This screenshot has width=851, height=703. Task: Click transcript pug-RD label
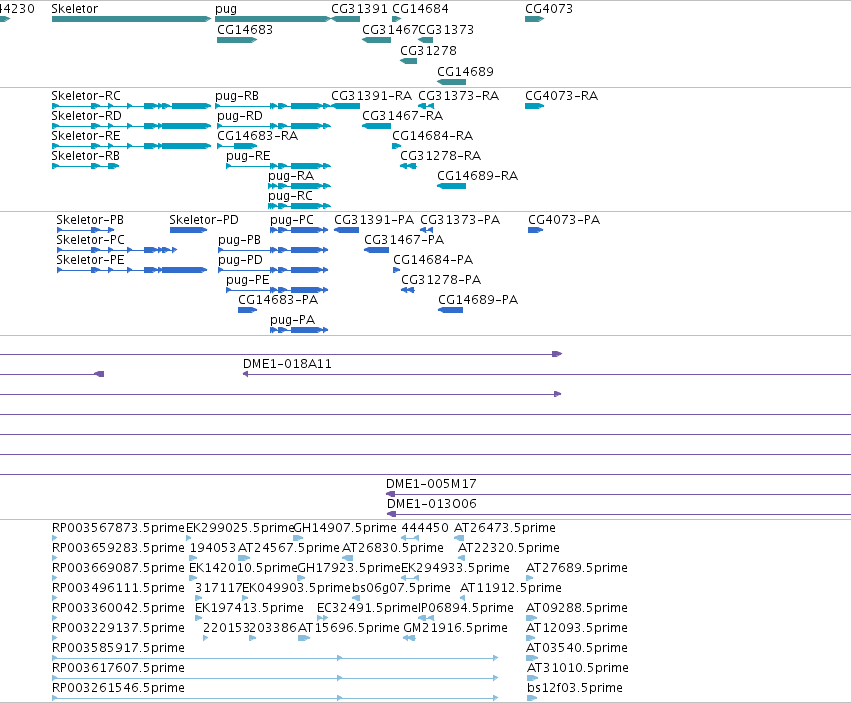pyautogui.click(x=240, y=116)
